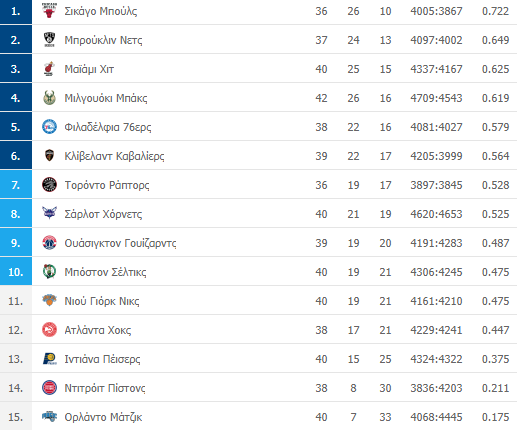Click the rank 10 light-blue position badge
The image size is (517, 430).
(16, 272)
